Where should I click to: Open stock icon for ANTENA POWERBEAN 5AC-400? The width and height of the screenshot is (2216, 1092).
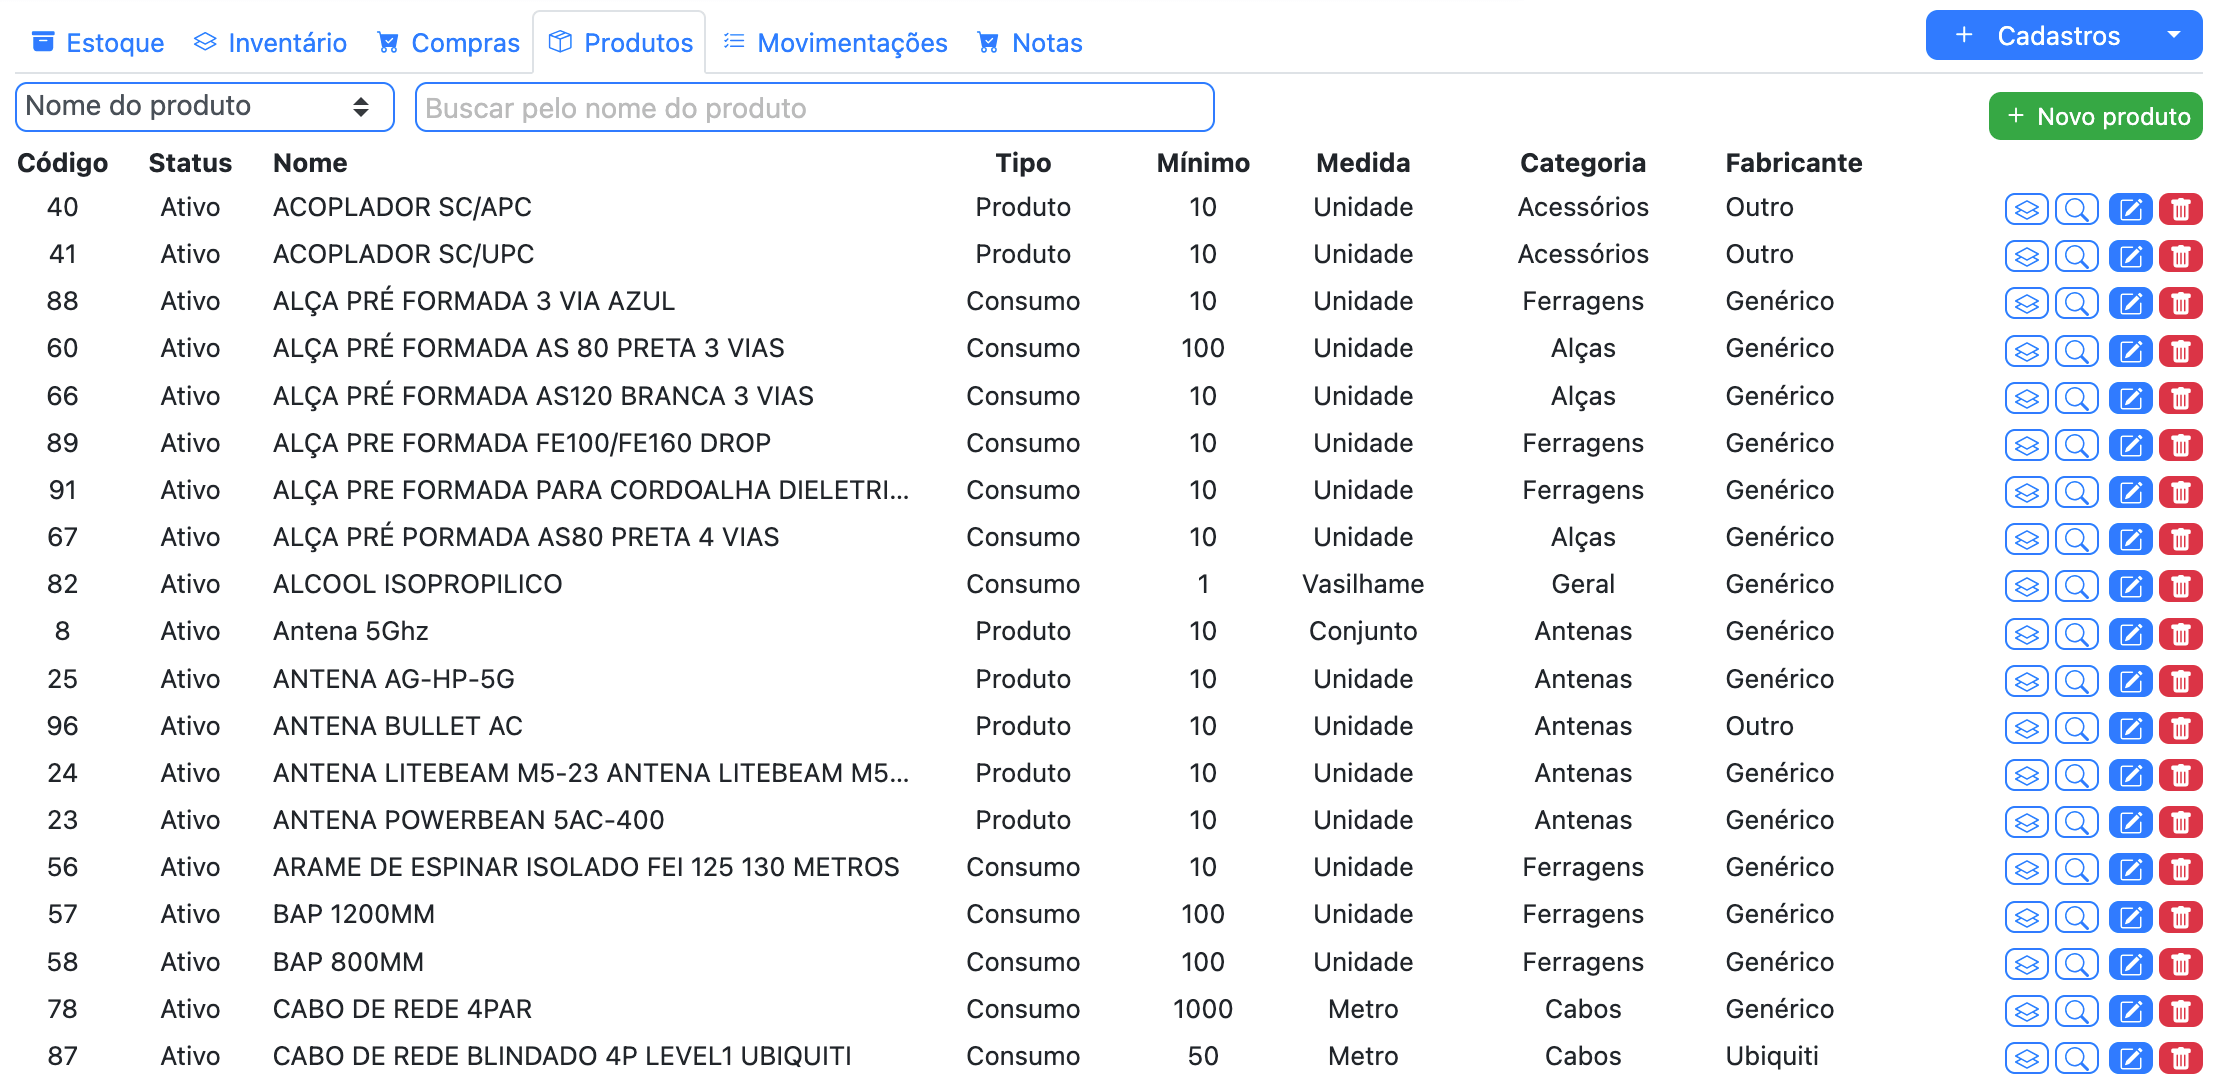[x=2026, y=822]
